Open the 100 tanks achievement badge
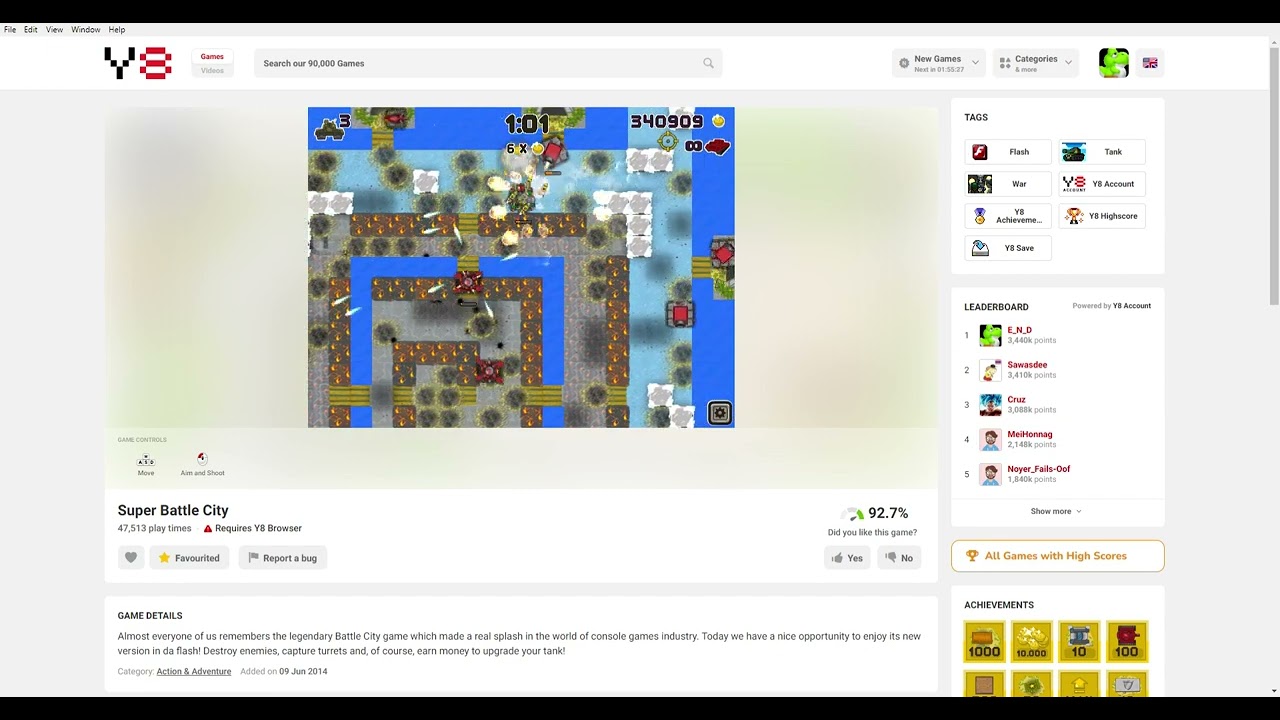The width and height of the screenshot is (1280, 720). tap(1127, 642)
